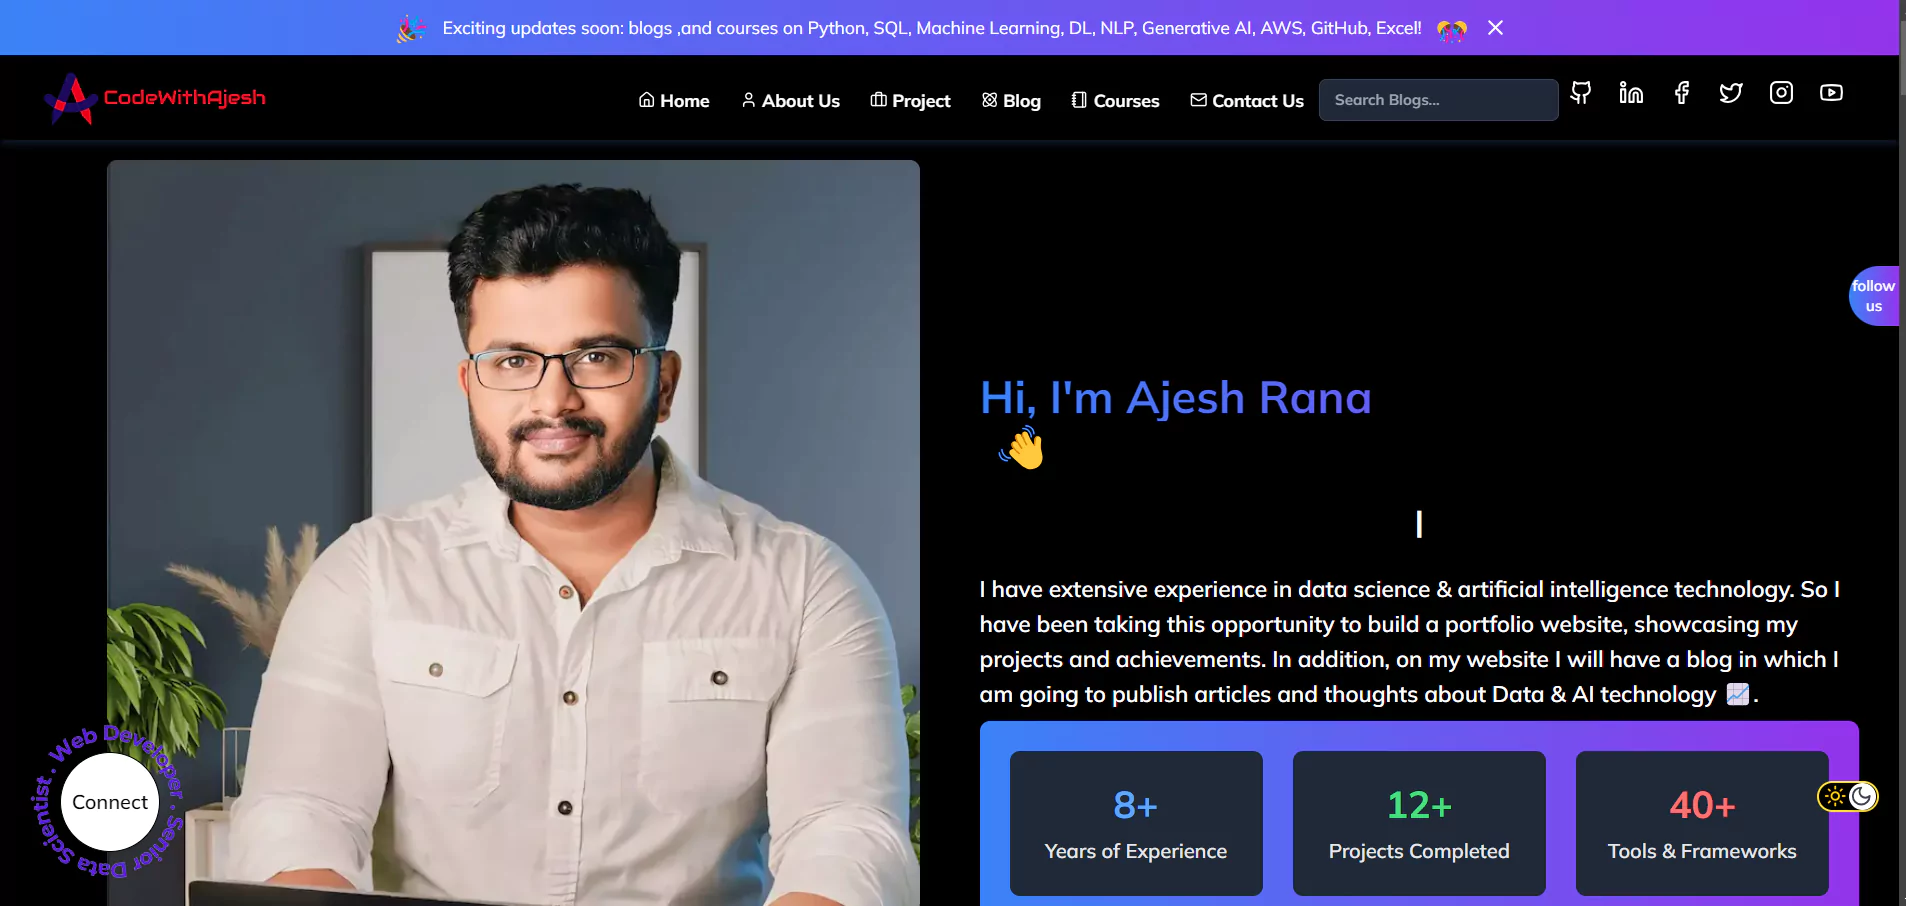Go to the Home menu item

coord(674,101)
